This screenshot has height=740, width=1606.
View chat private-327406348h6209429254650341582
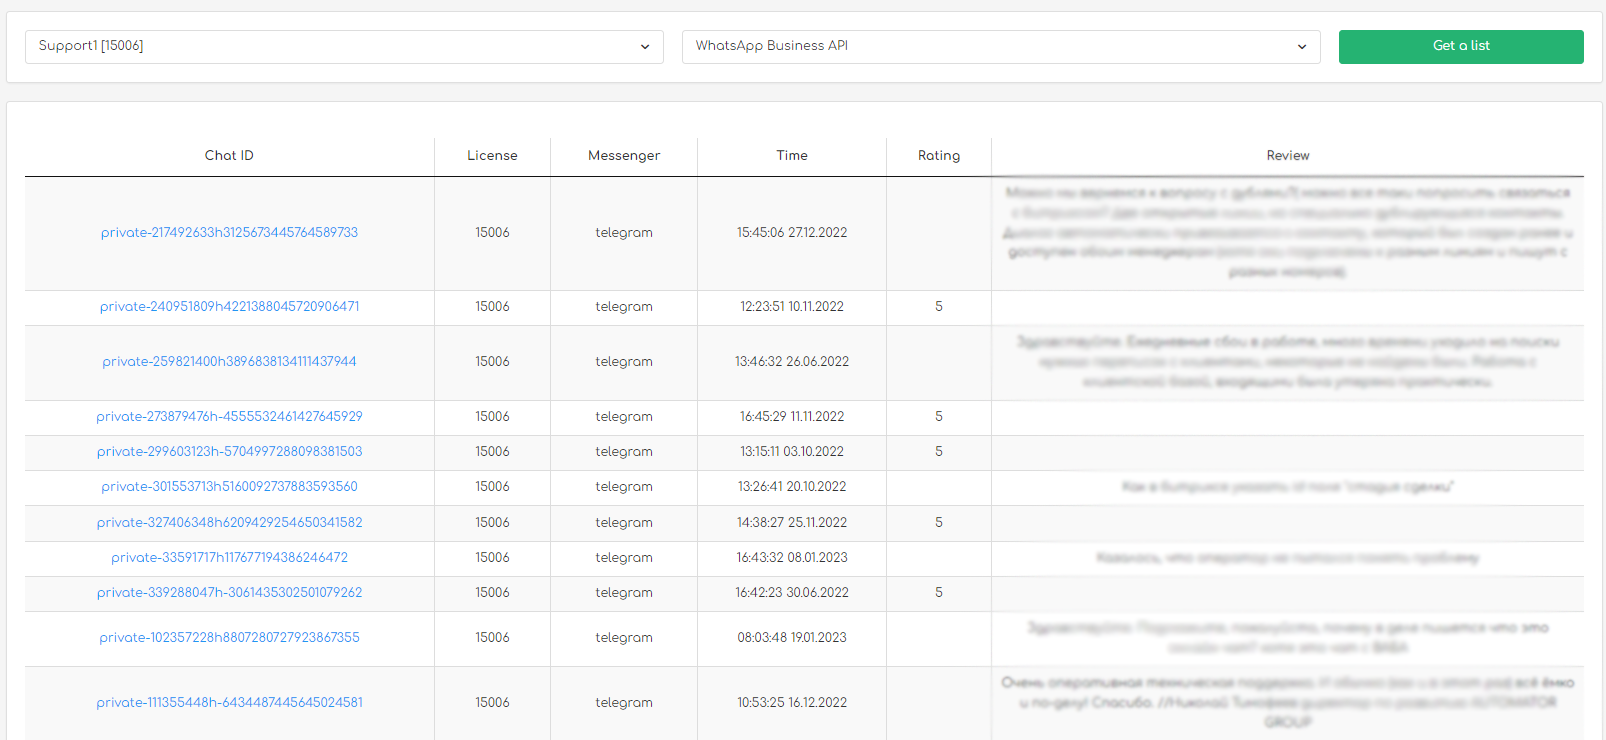[x=229, y=523]
